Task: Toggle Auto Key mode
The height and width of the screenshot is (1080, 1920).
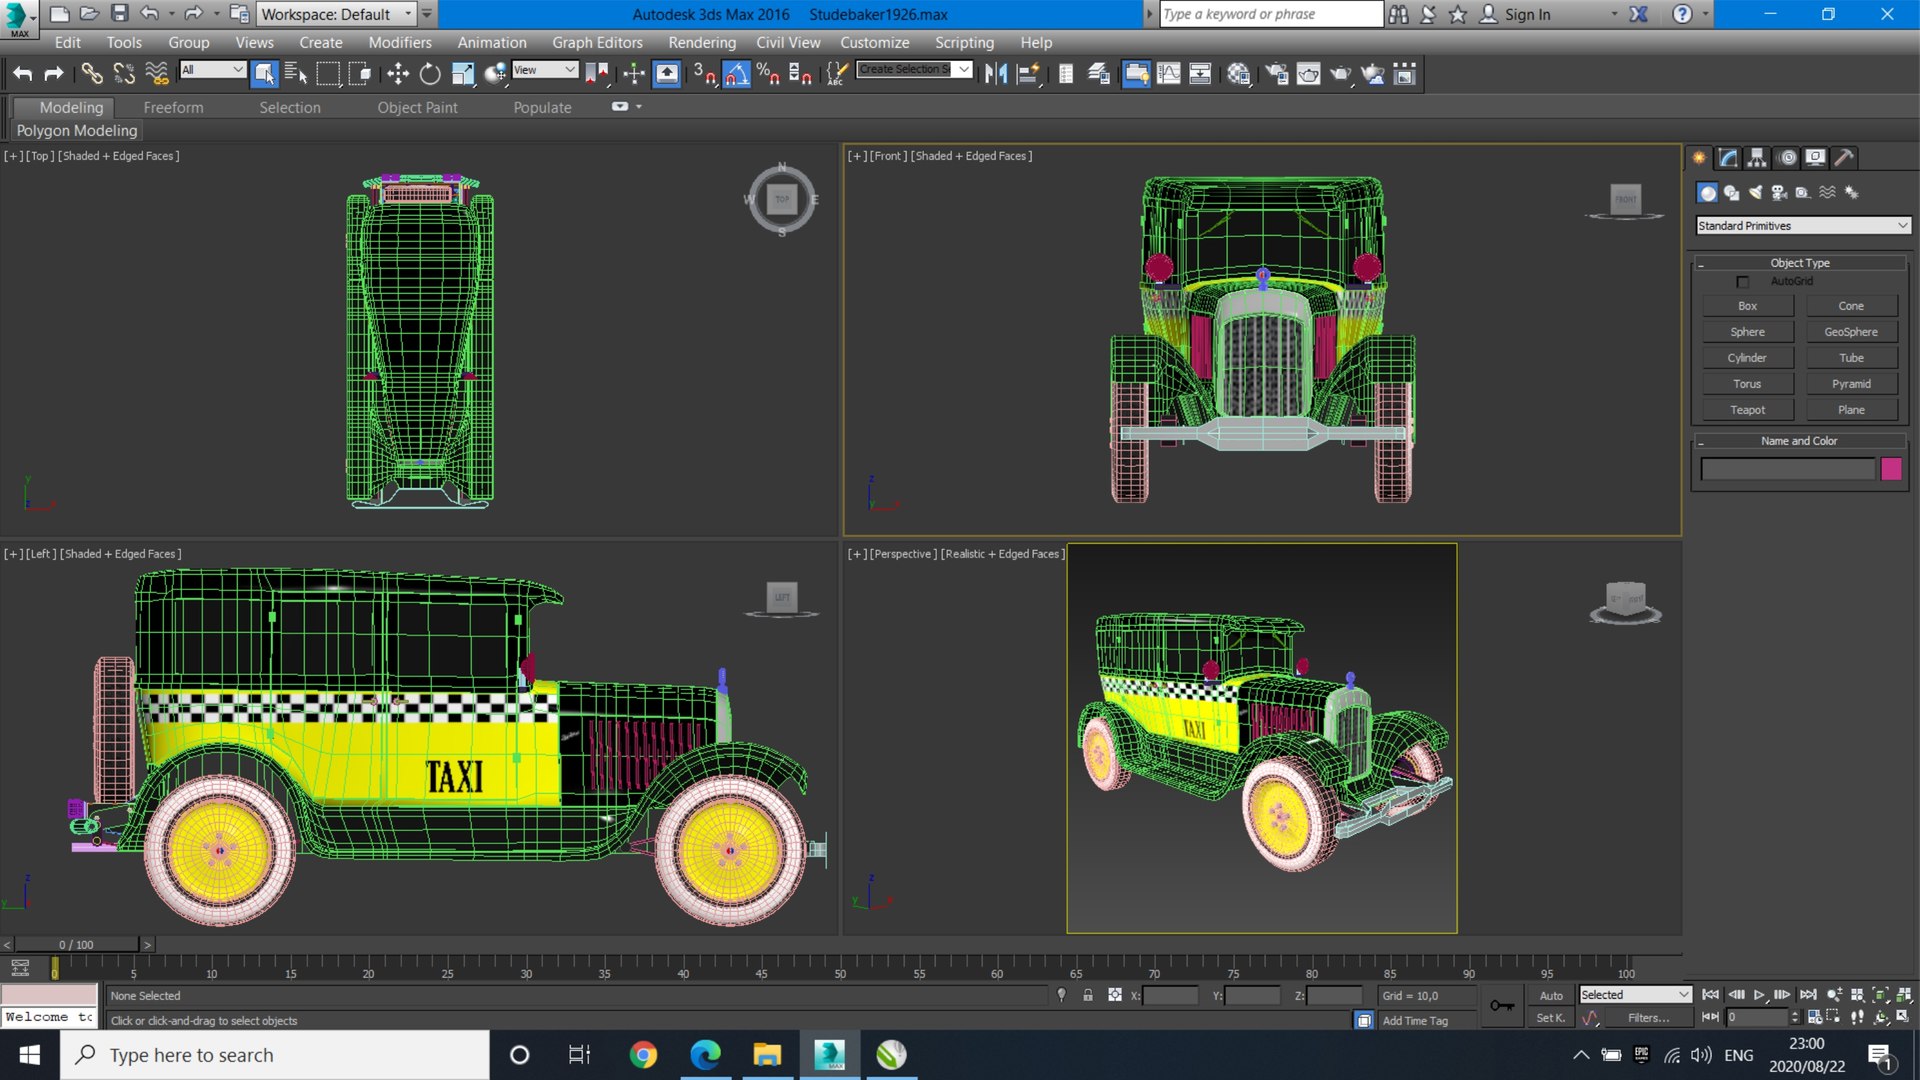Action: click(1551, 995)
